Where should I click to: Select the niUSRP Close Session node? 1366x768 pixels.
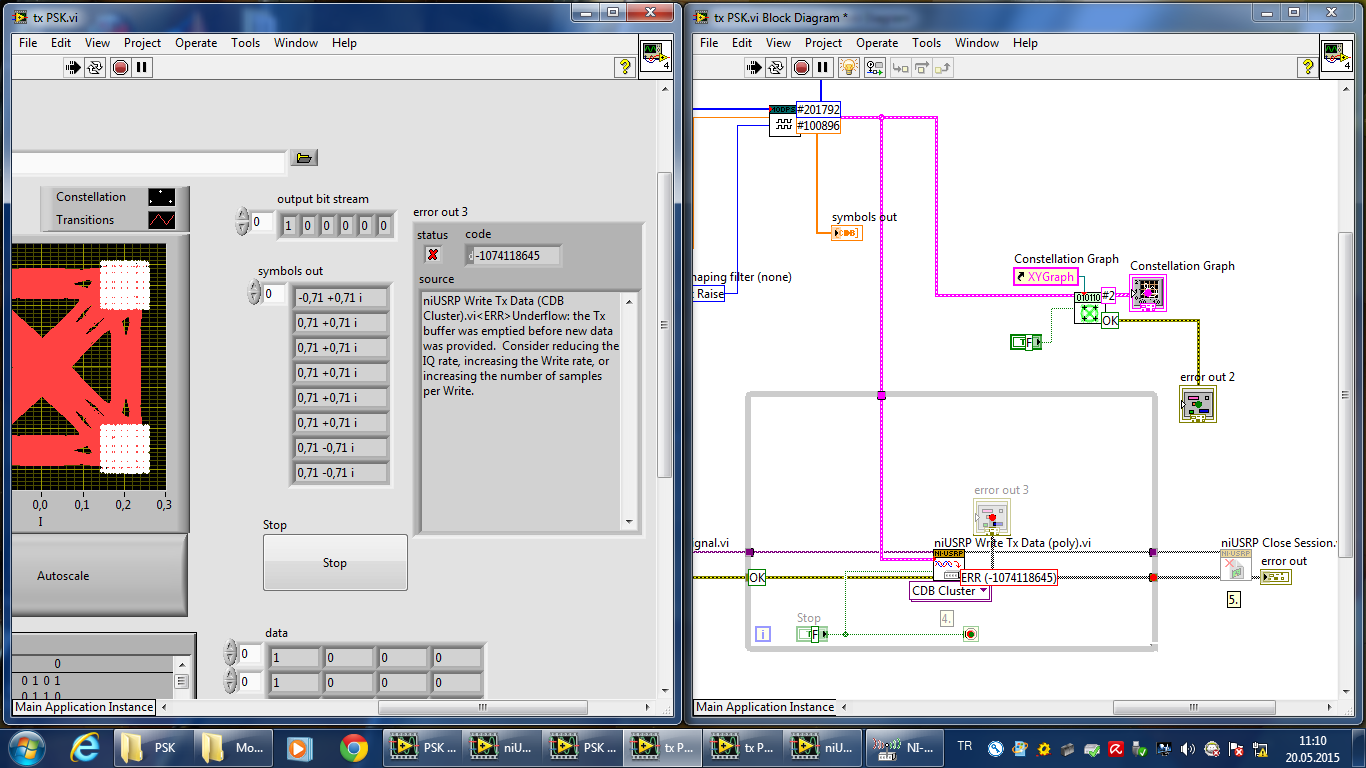pyautogui.click(x=1236, y=565)
